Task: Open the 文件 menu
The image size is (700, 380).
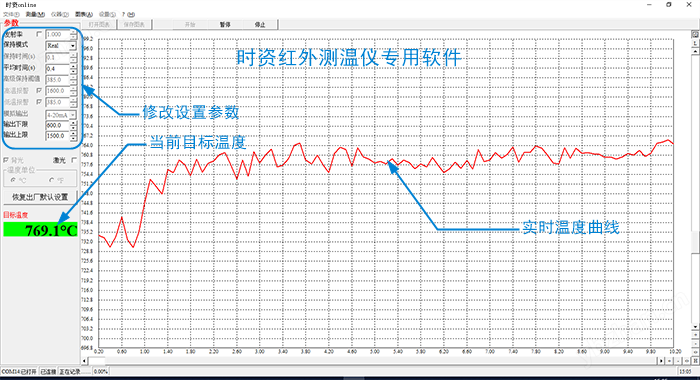Action: [11, 14]
